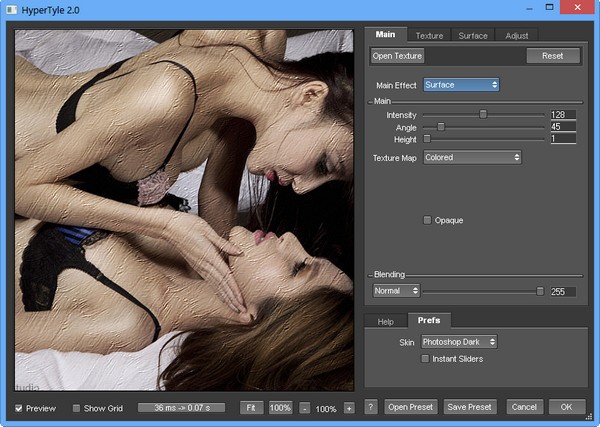Switch to the Texture tab
600x427 pixels.
429,36
